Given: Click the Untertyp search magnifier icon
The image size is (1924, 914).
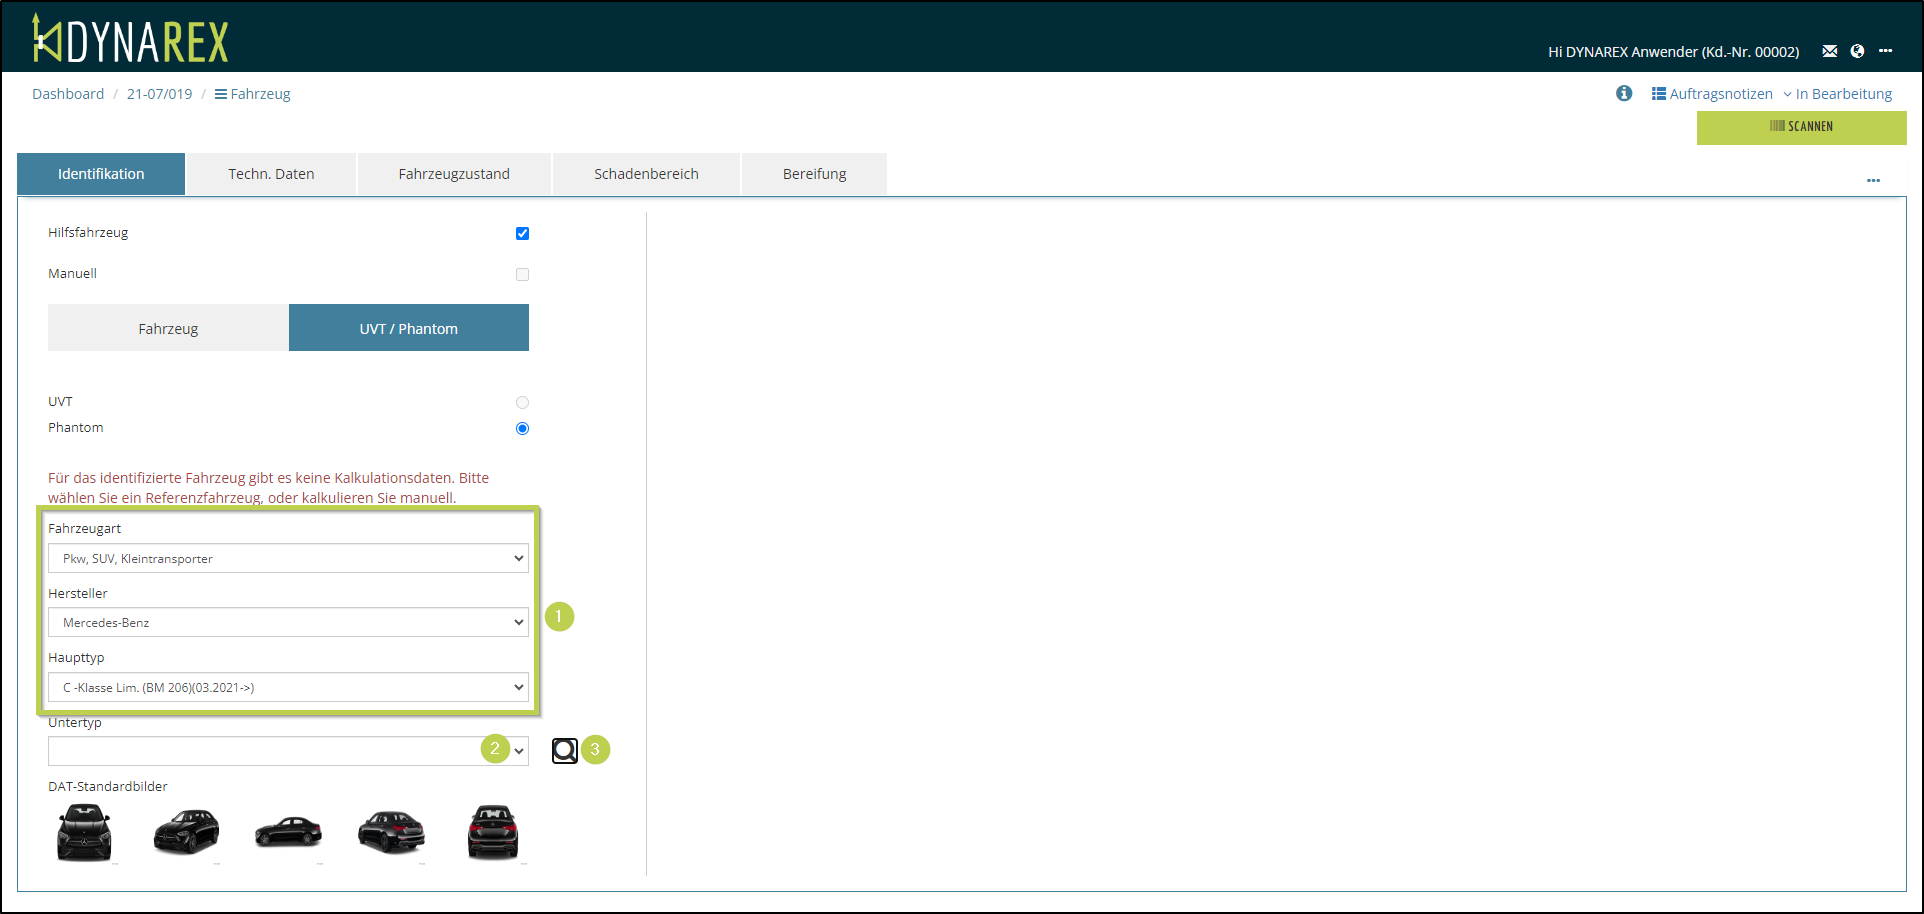Looking at the screenshot, I should tap(564, 751).
